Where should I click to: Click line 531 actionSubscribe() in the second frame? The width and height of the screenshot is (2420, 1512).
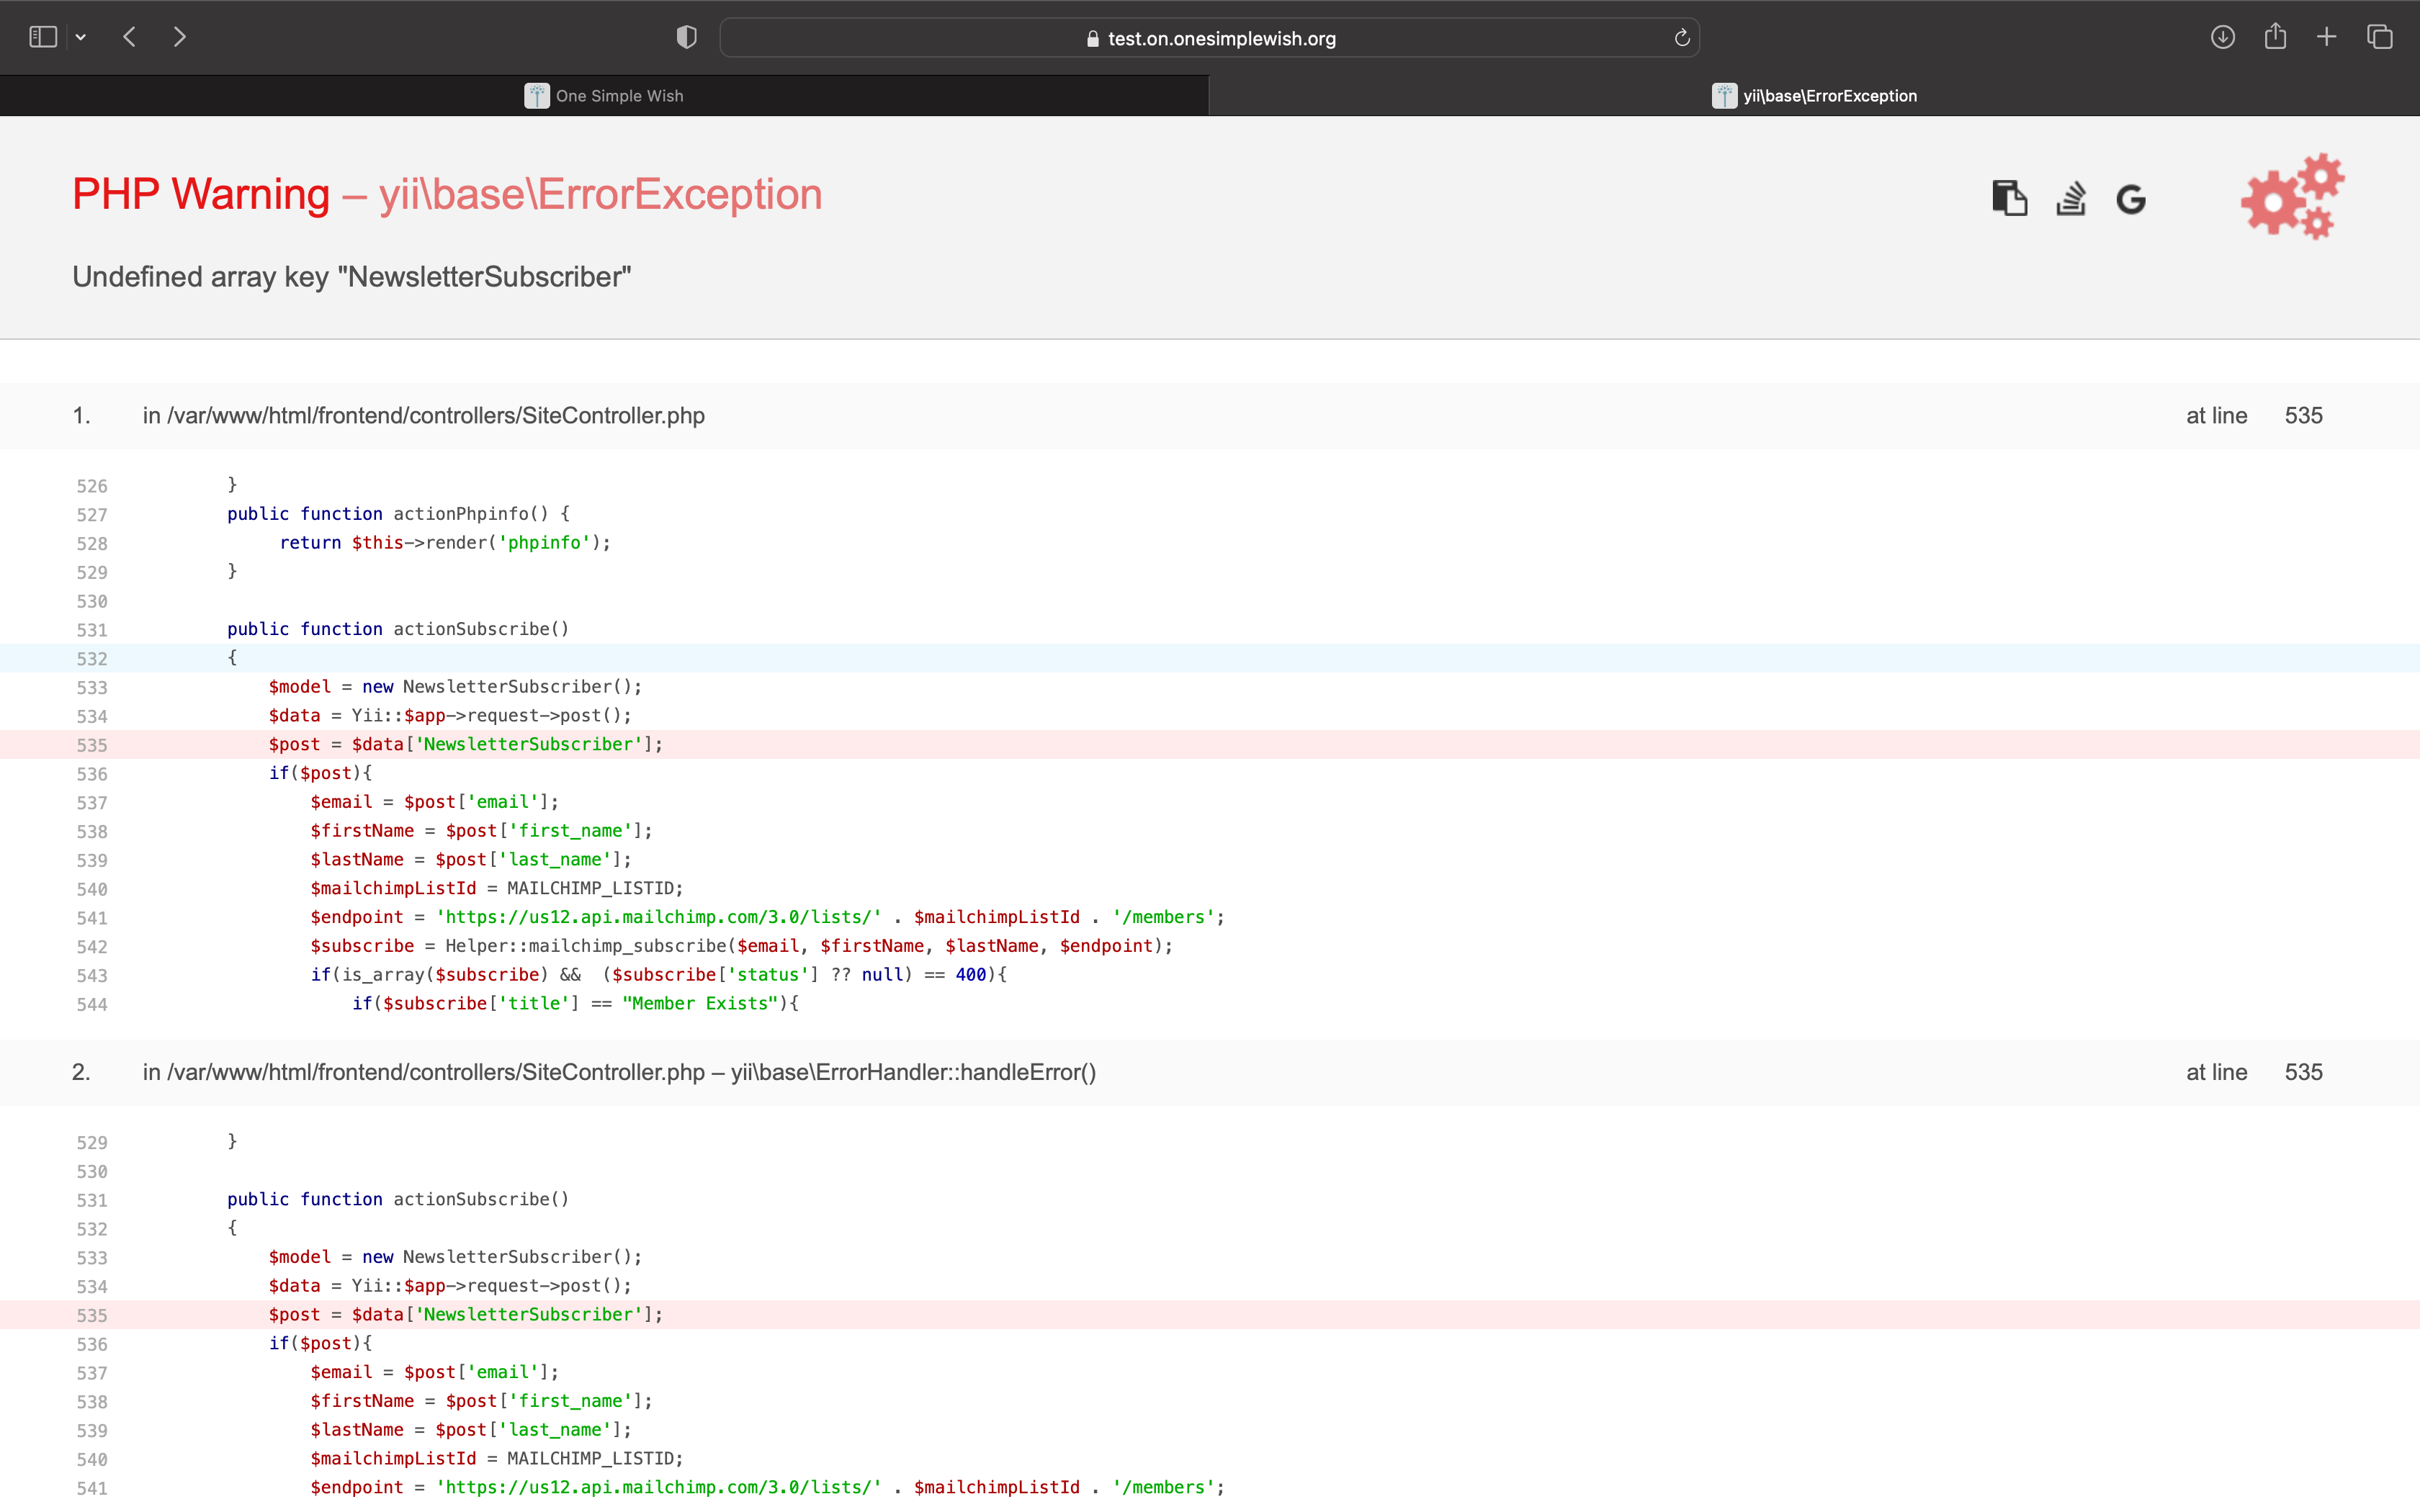click(x=398, y=1199)
